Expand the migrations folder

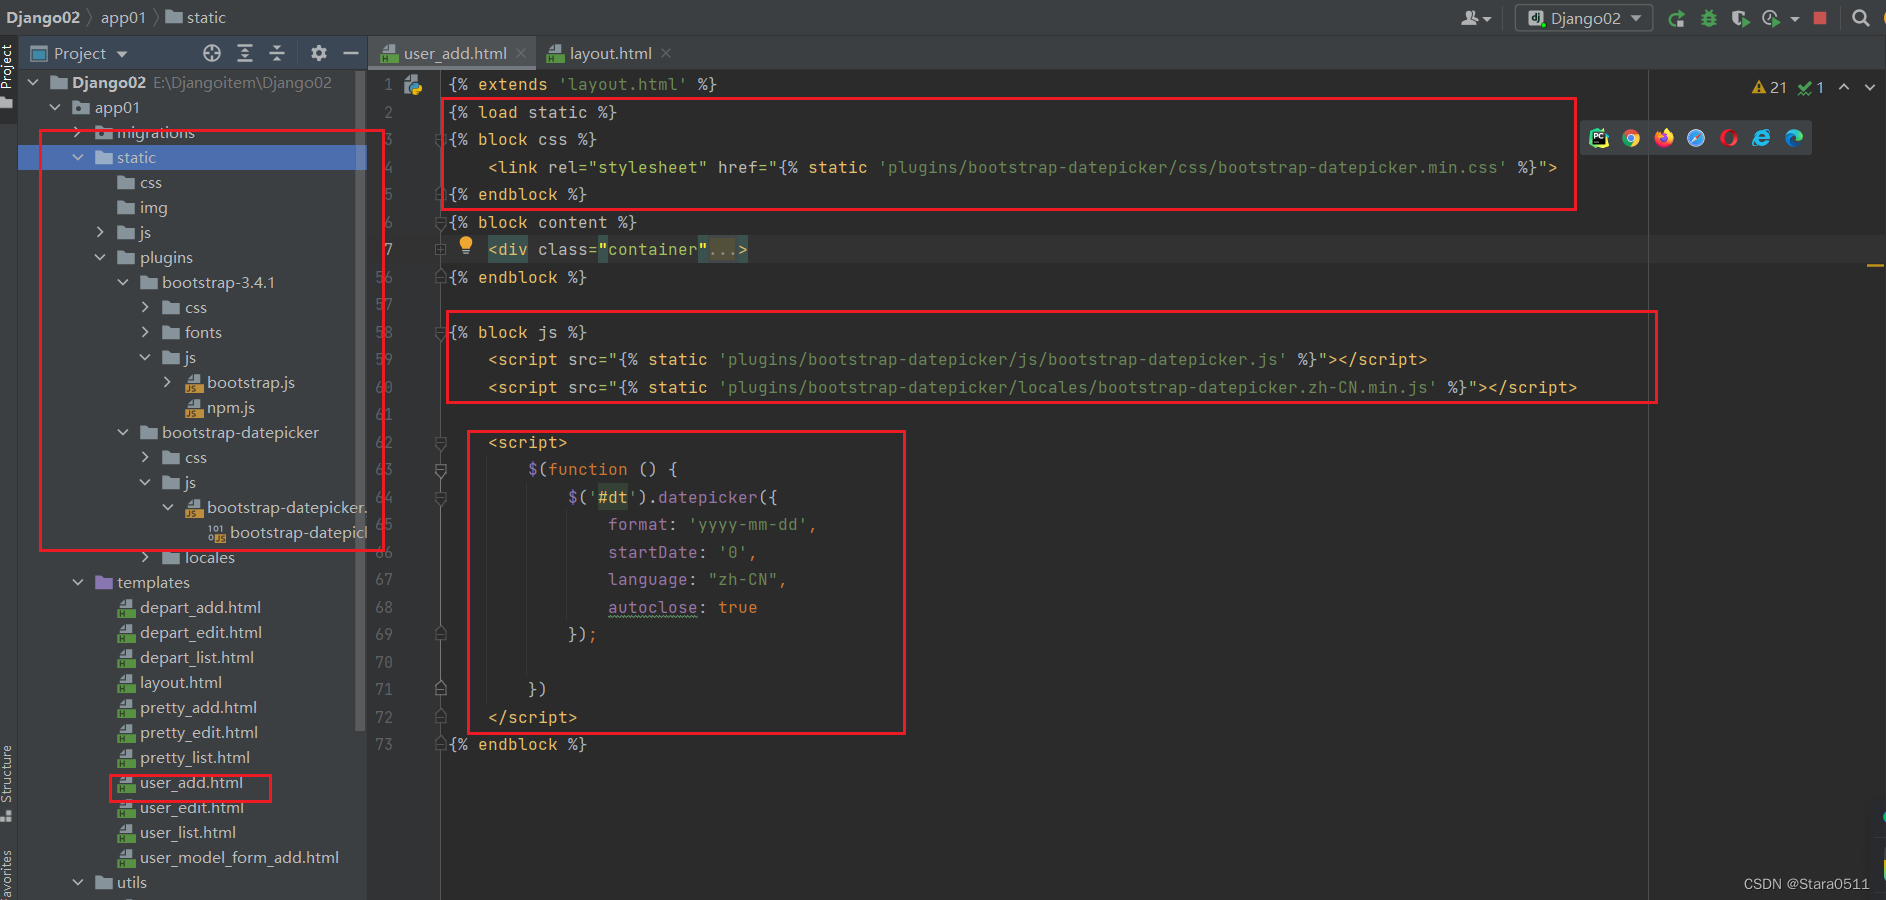coord(78,132)
